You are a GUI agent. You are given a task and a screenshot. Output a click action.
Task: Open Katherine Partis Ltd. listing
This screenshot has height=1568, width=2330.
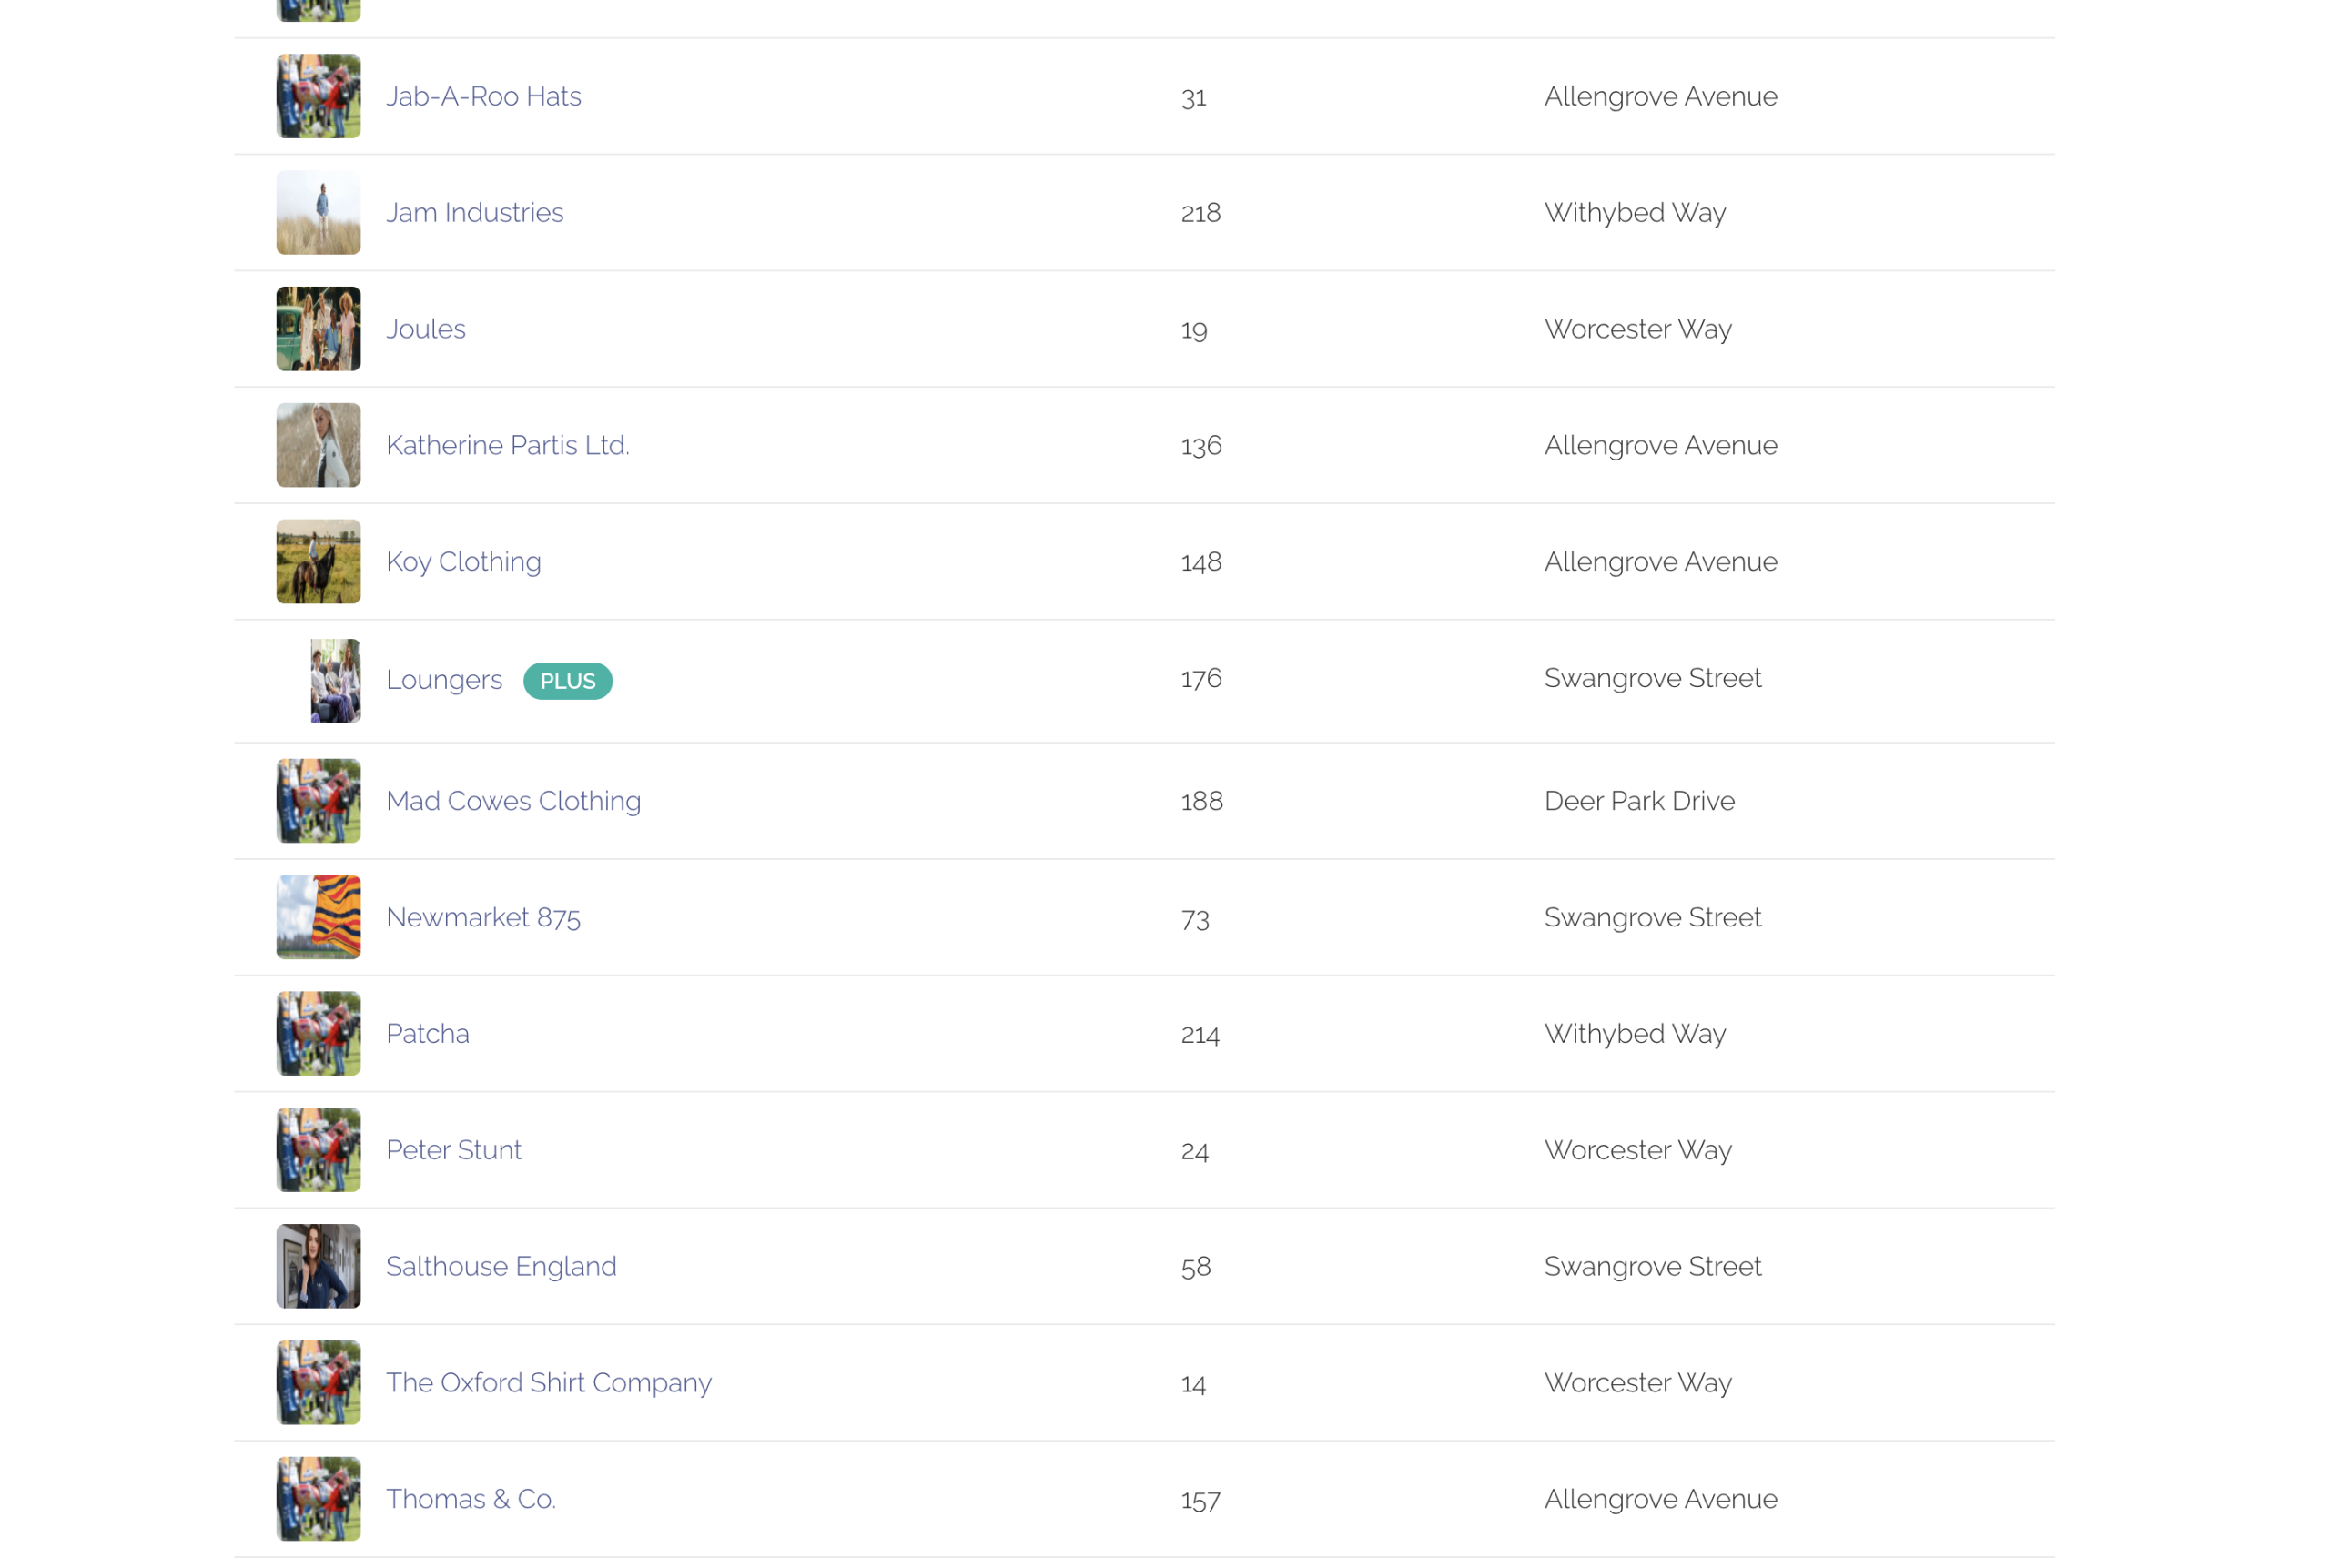pyautogui.click(x=507, y=445)
